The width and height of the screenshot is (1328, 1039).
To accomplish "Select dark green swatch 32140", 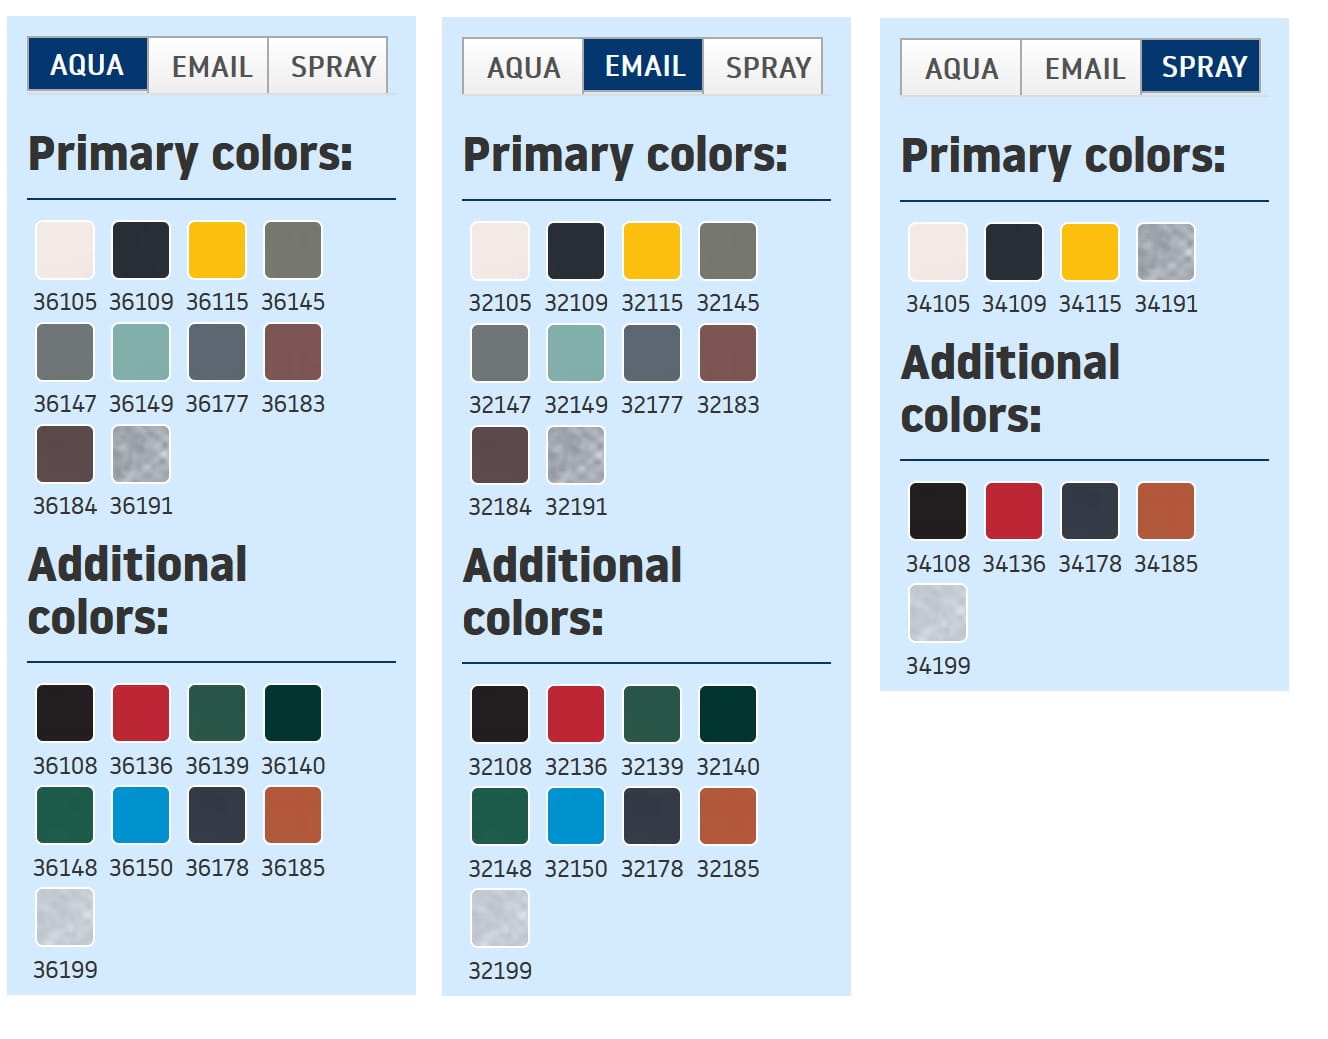I will pos(728,714).
